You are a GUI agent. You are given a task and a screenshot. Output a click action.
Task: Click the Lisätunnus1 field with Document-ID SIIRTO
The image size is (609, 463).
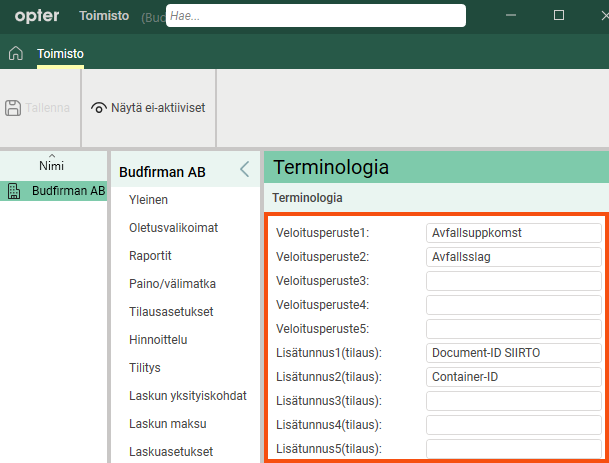(512, 353)
